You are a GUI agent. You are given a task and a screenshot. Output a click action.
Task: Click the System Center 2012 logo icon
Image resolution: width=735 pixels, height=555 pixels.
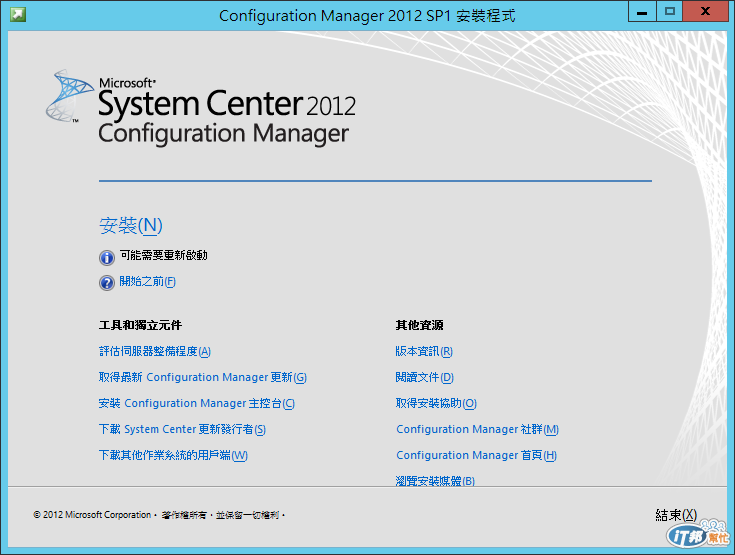click(x=68, y=96)
